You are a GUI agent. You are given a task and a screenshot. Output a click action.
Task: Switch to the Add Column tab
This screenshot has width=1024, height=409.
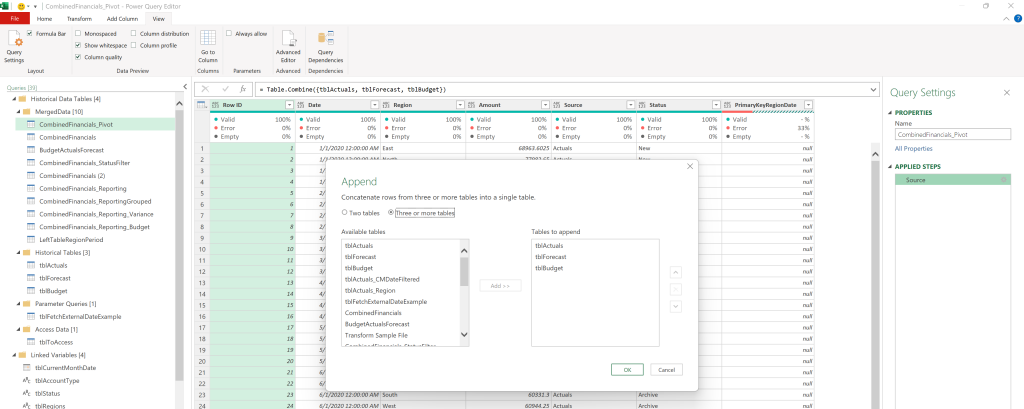(x=122, y=19)
